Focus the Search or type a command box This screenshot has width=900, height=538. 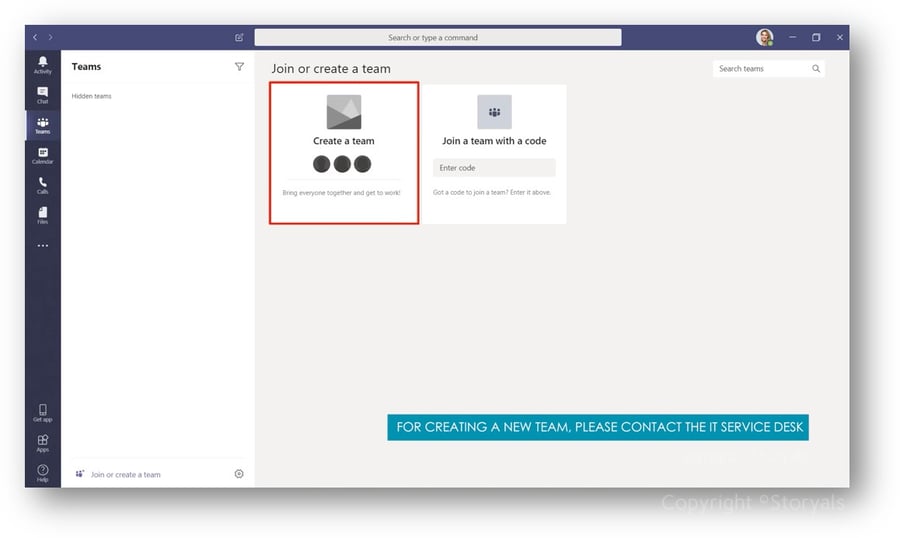[438, 37]
